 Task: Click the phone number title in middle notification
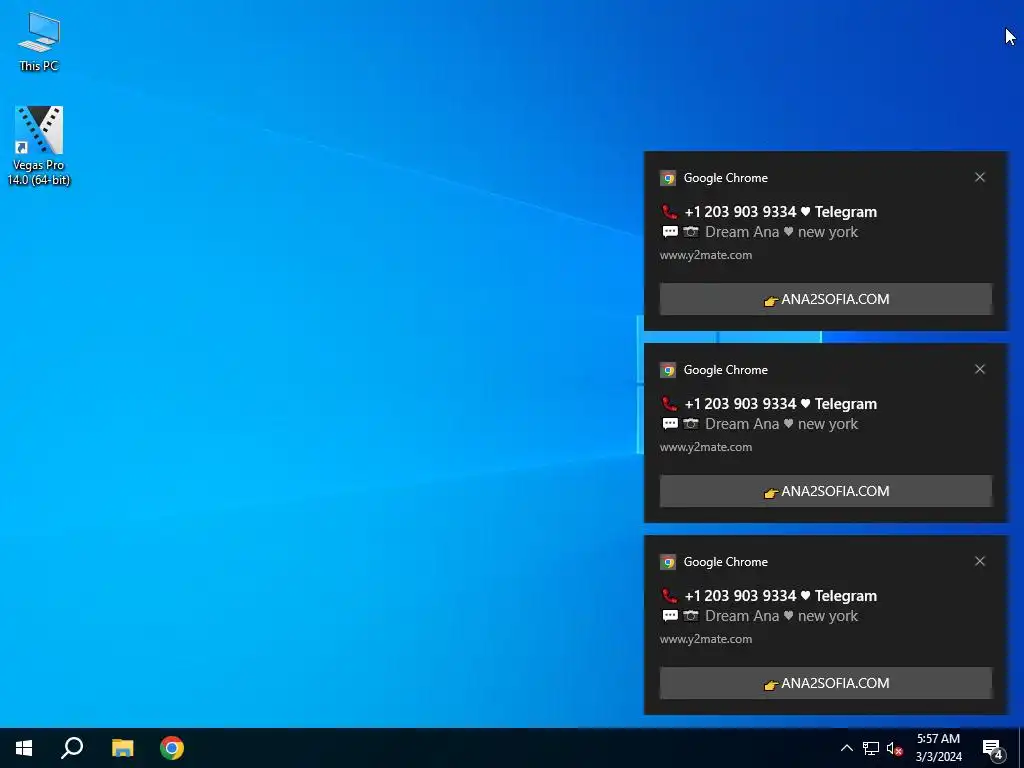point(780,404)
